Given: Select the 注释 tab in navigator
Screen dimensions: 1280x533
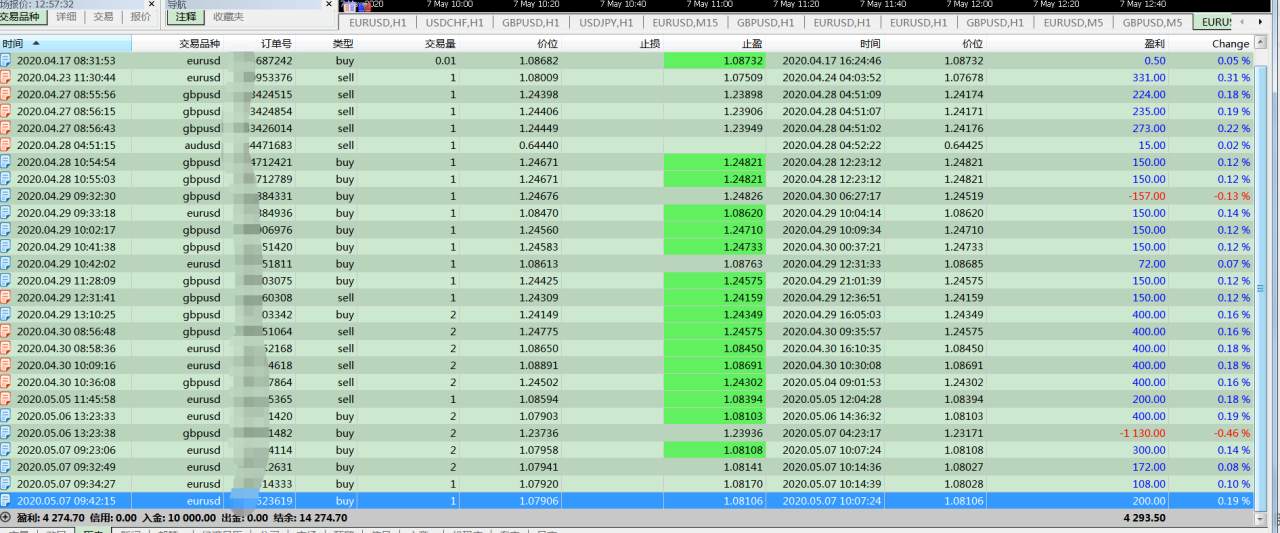Looking at the screenshot, I should pos(185,17).
